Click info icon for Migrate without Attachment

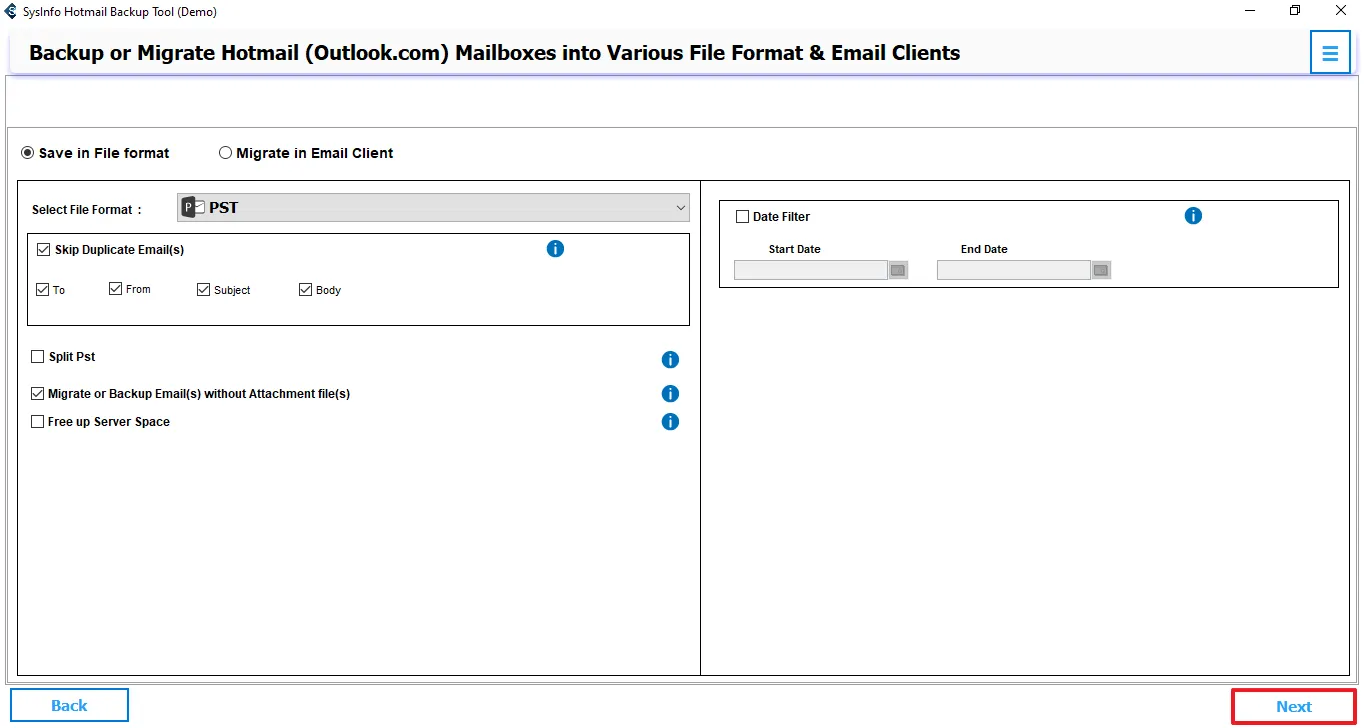click(670, 394)
